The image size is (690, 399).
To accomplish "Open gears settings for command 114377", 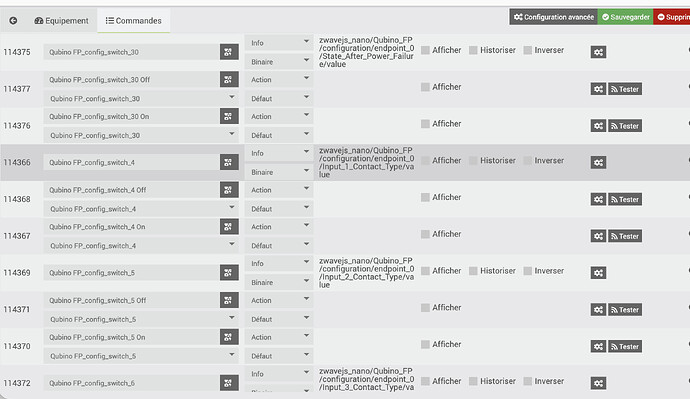I will click(598, 89).
